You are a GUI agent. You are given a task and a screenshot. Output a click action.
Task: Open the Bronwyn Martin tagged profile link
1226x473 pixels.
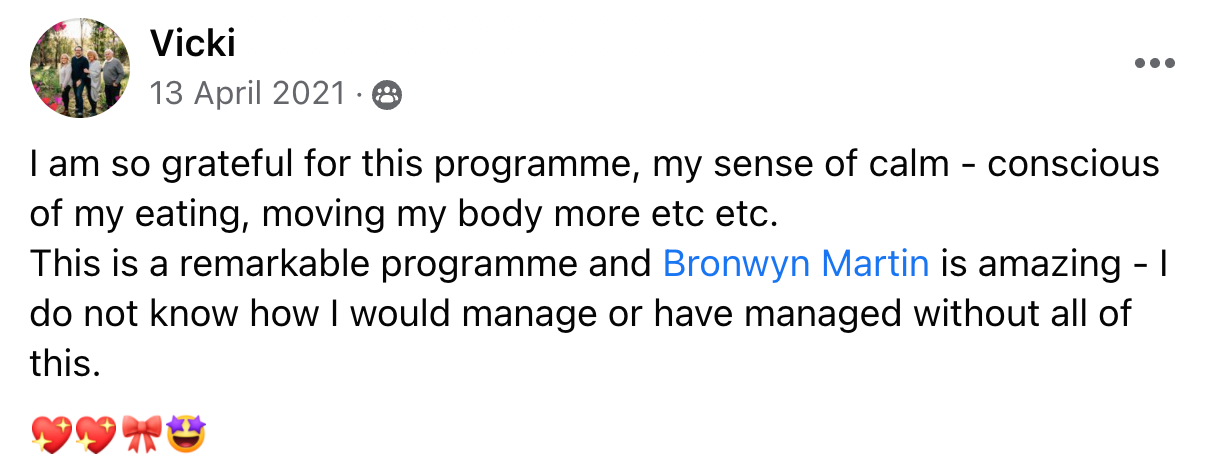pyautogui.click(x=796, y=264)
